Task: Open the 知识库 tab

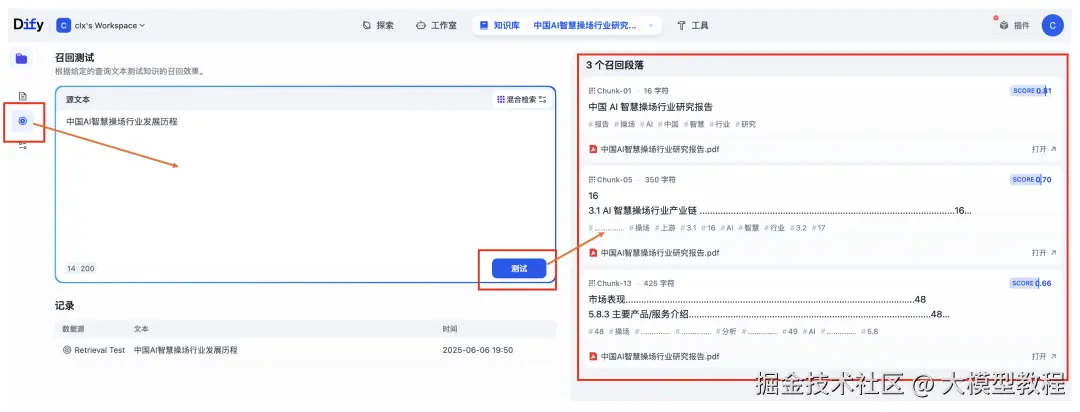Action: (499, 25)
